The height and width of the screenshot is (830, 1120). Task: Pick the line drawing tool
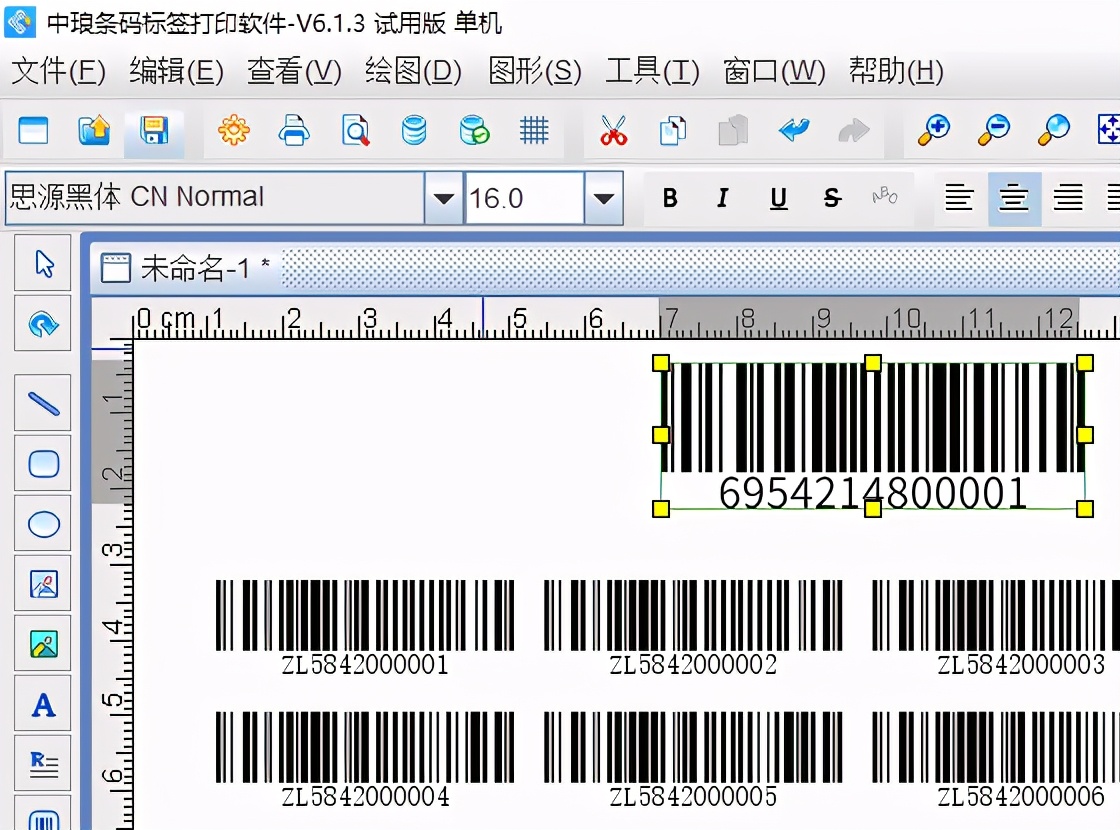[x=42, y=403]
